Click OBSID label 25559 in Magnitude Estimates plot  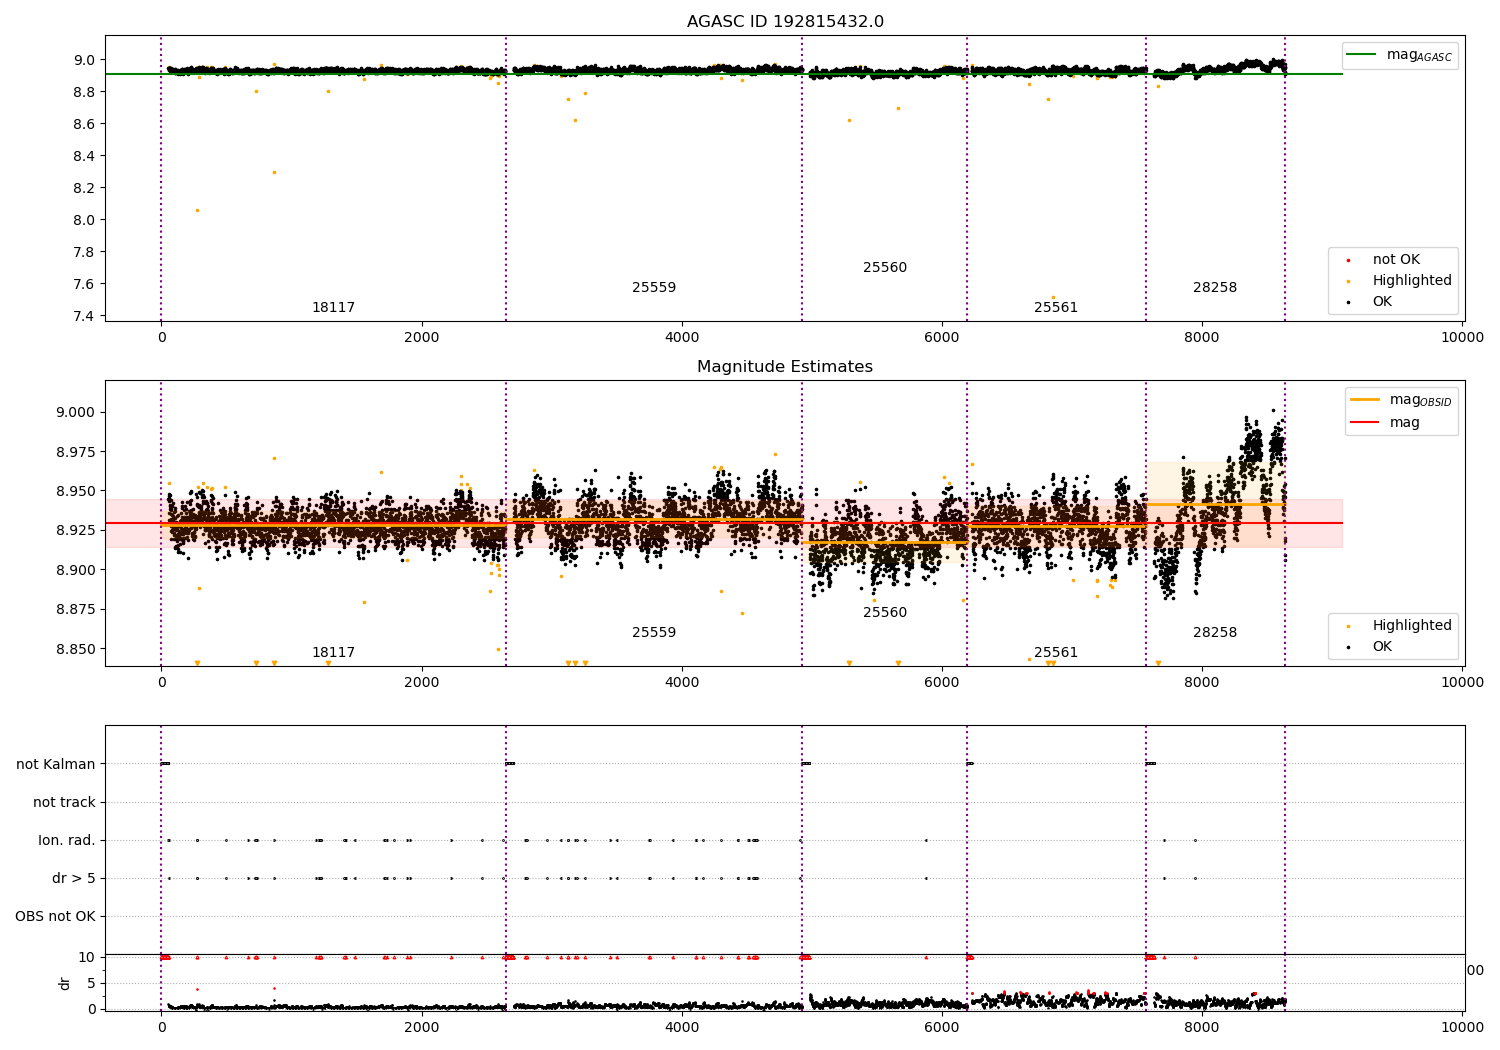[654, 633]
